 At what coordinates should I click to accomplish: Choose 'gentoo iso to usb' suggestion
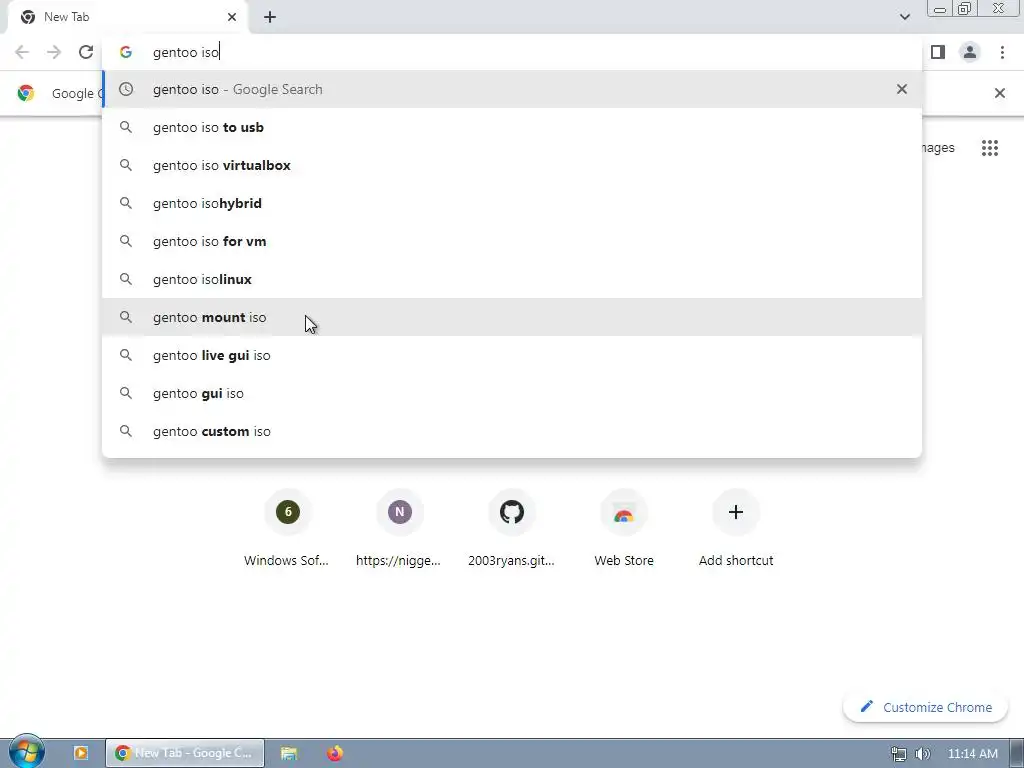[512, 127]
